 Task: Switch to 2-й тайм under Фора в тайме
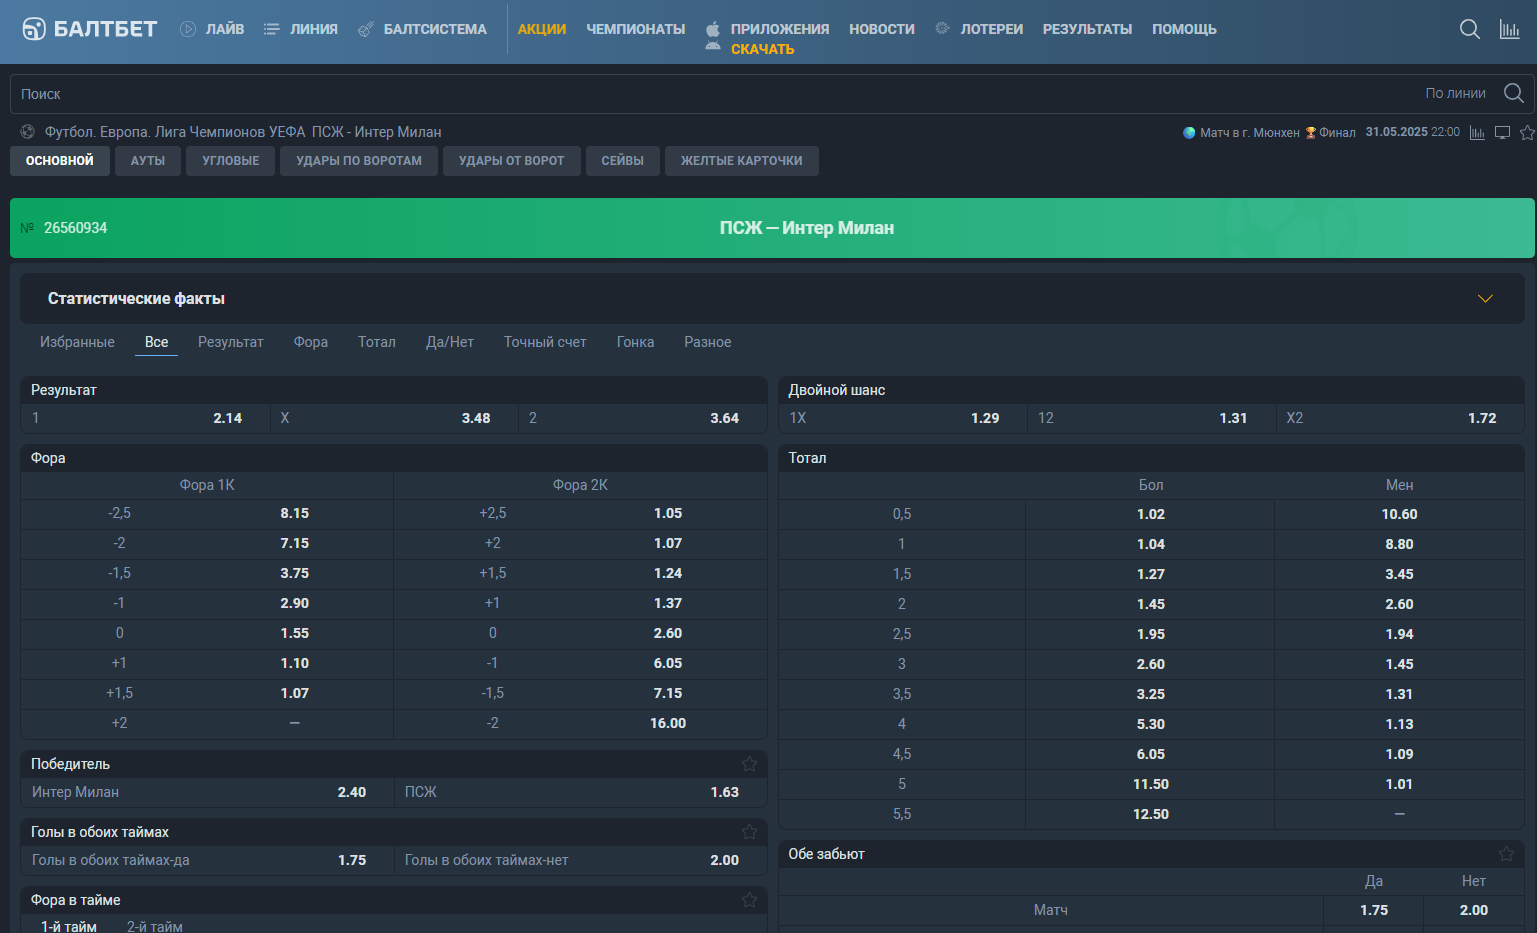(x=155, y=926)
